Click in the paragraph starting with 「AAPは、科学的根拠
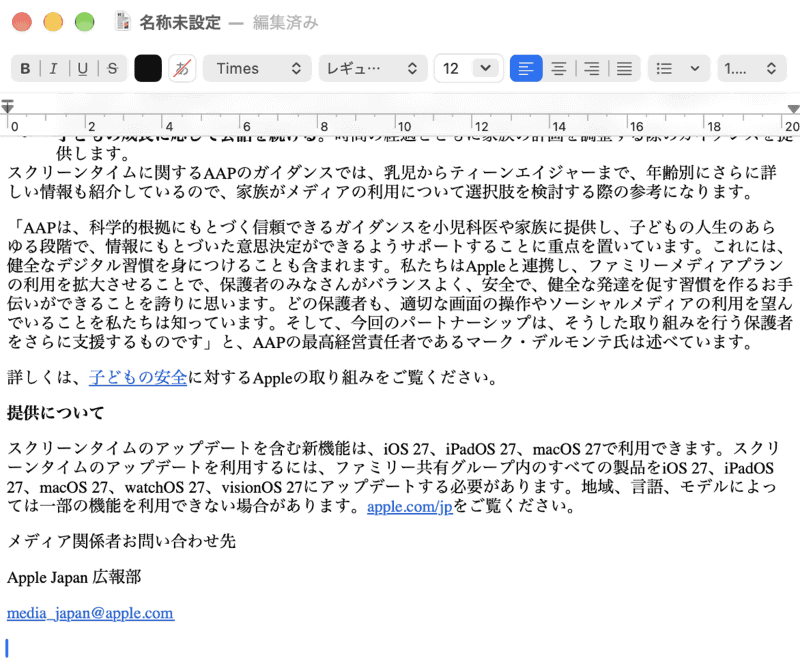 (400, 284)
